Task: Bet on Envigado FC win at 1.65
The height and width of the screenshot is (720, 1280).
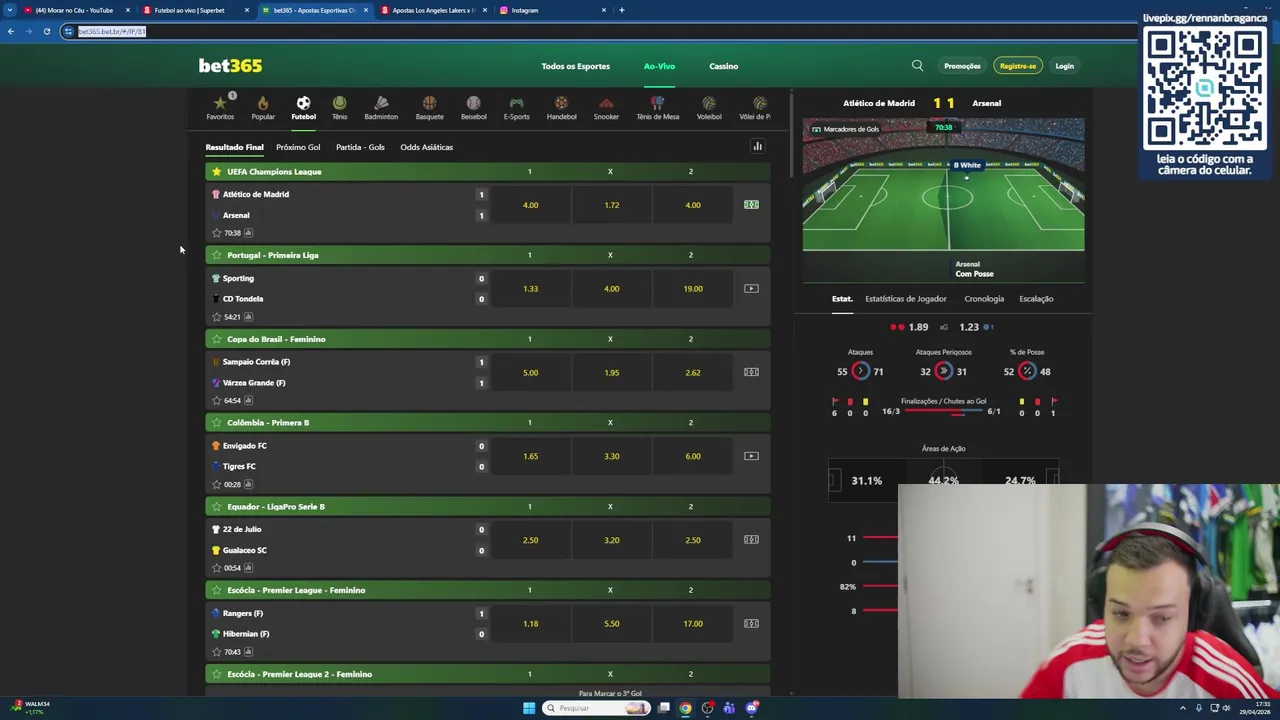Action: click(530, 456)
